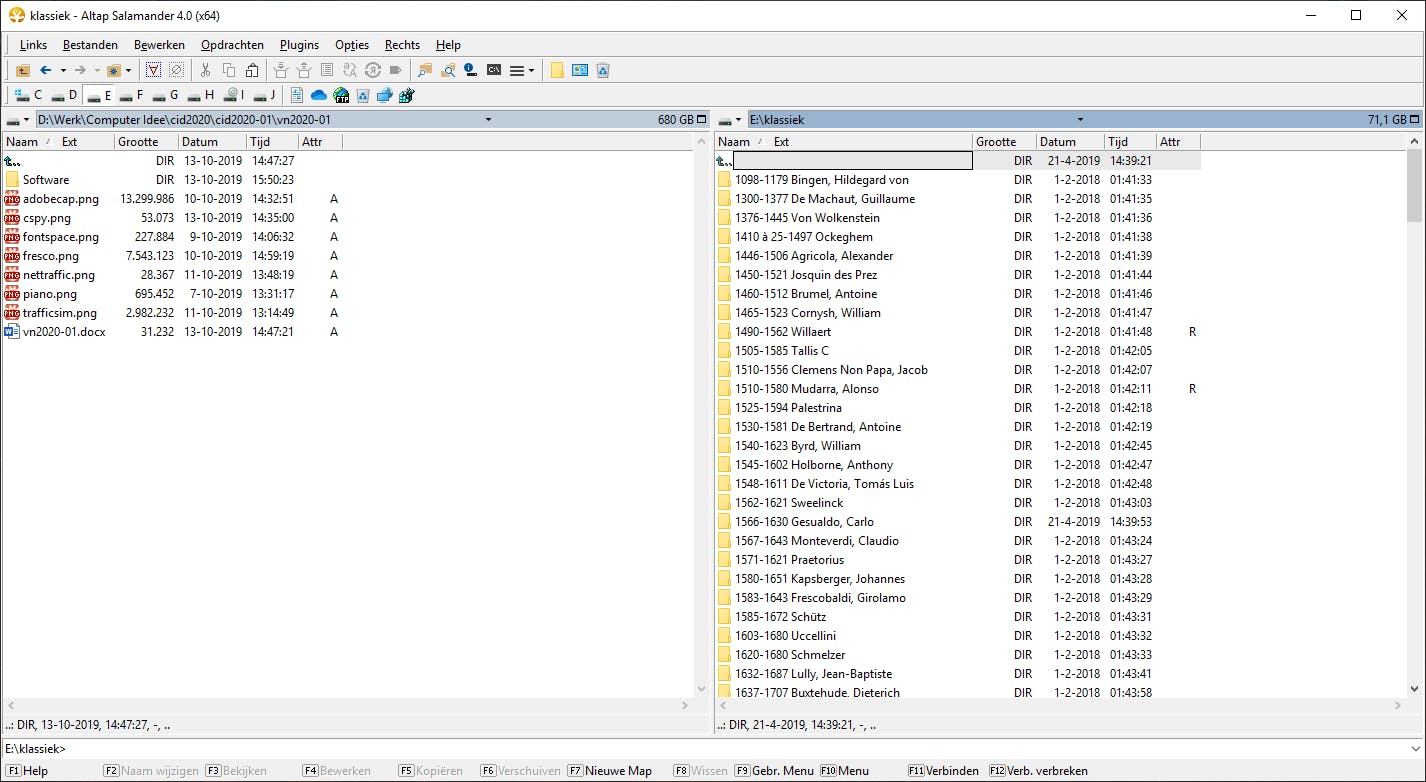Image resolution: width=1426 pixels, height=782 pixels.
Task: Click the F11 Verbinden button
Action: pyautogui.click(x=943, y=771)
